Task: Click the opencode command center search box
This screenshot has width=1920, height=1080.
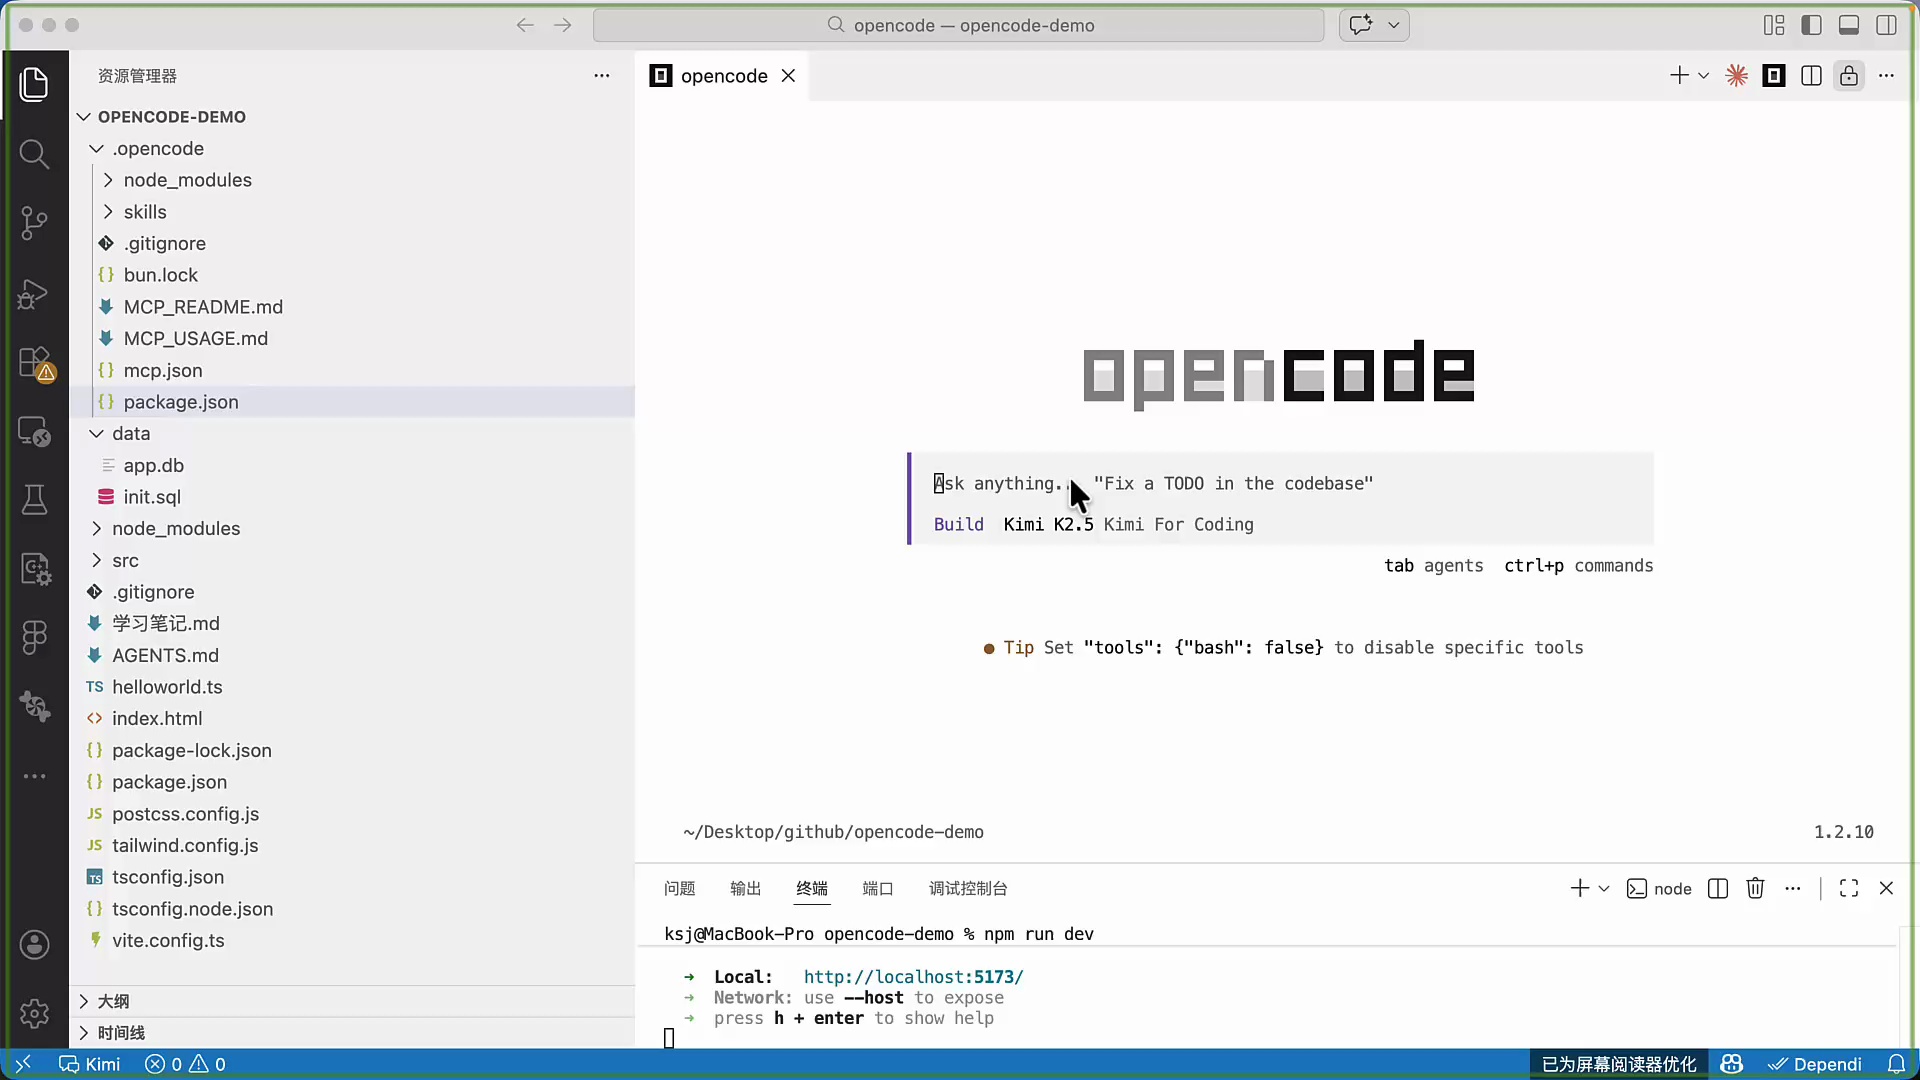Action: point(958,25)
